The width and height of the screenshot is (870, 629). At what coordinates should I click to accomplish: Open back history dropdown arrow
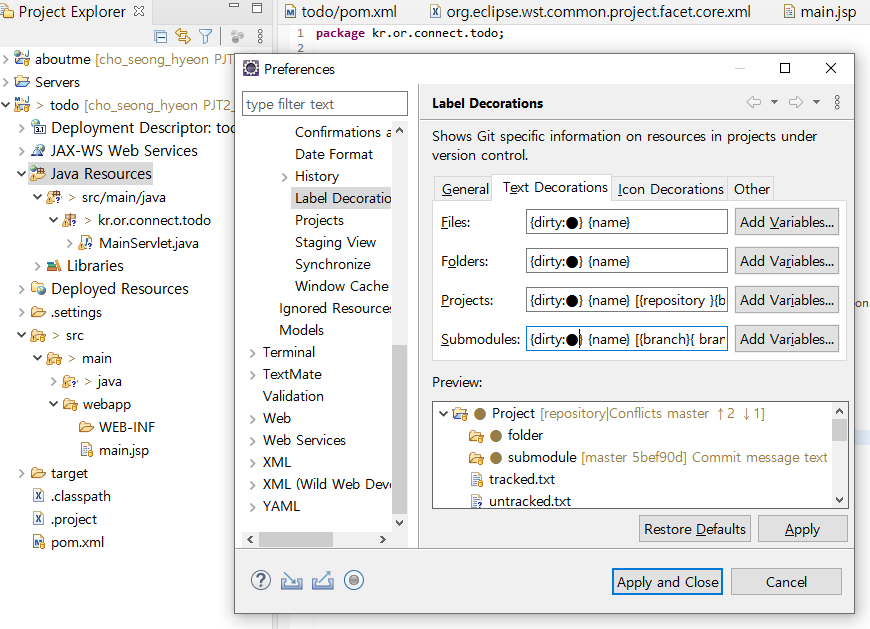774,102
